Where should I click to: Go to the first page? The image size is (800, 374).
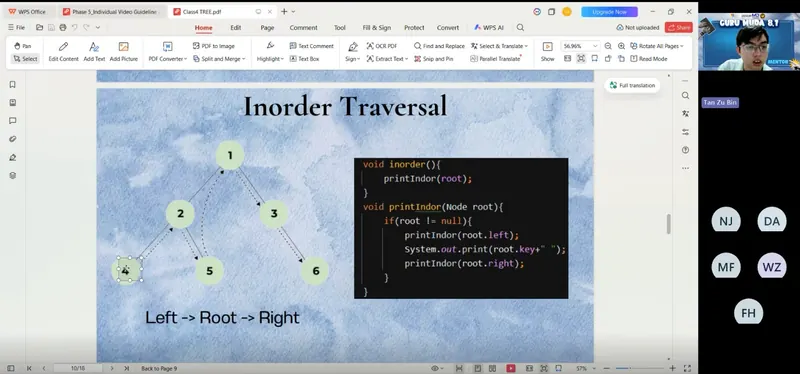click(x=29, y=368)
